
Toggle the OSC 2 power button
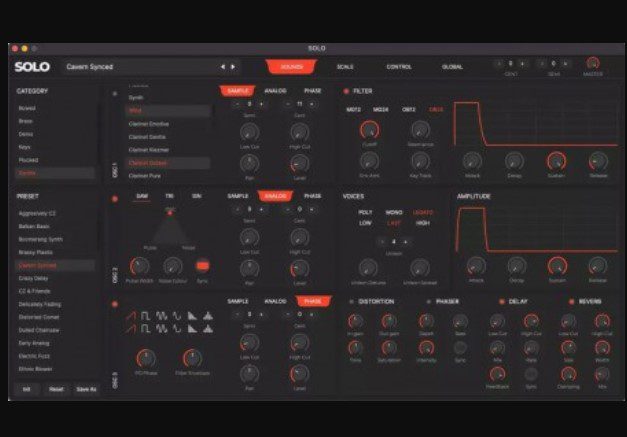click(115, 199)
